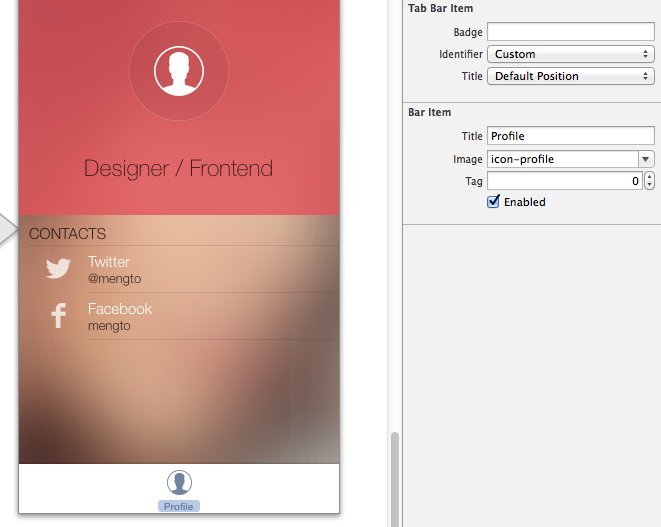
Task: Click the storyboard entry arrow on left edge
Action: (x=9, y=227)
